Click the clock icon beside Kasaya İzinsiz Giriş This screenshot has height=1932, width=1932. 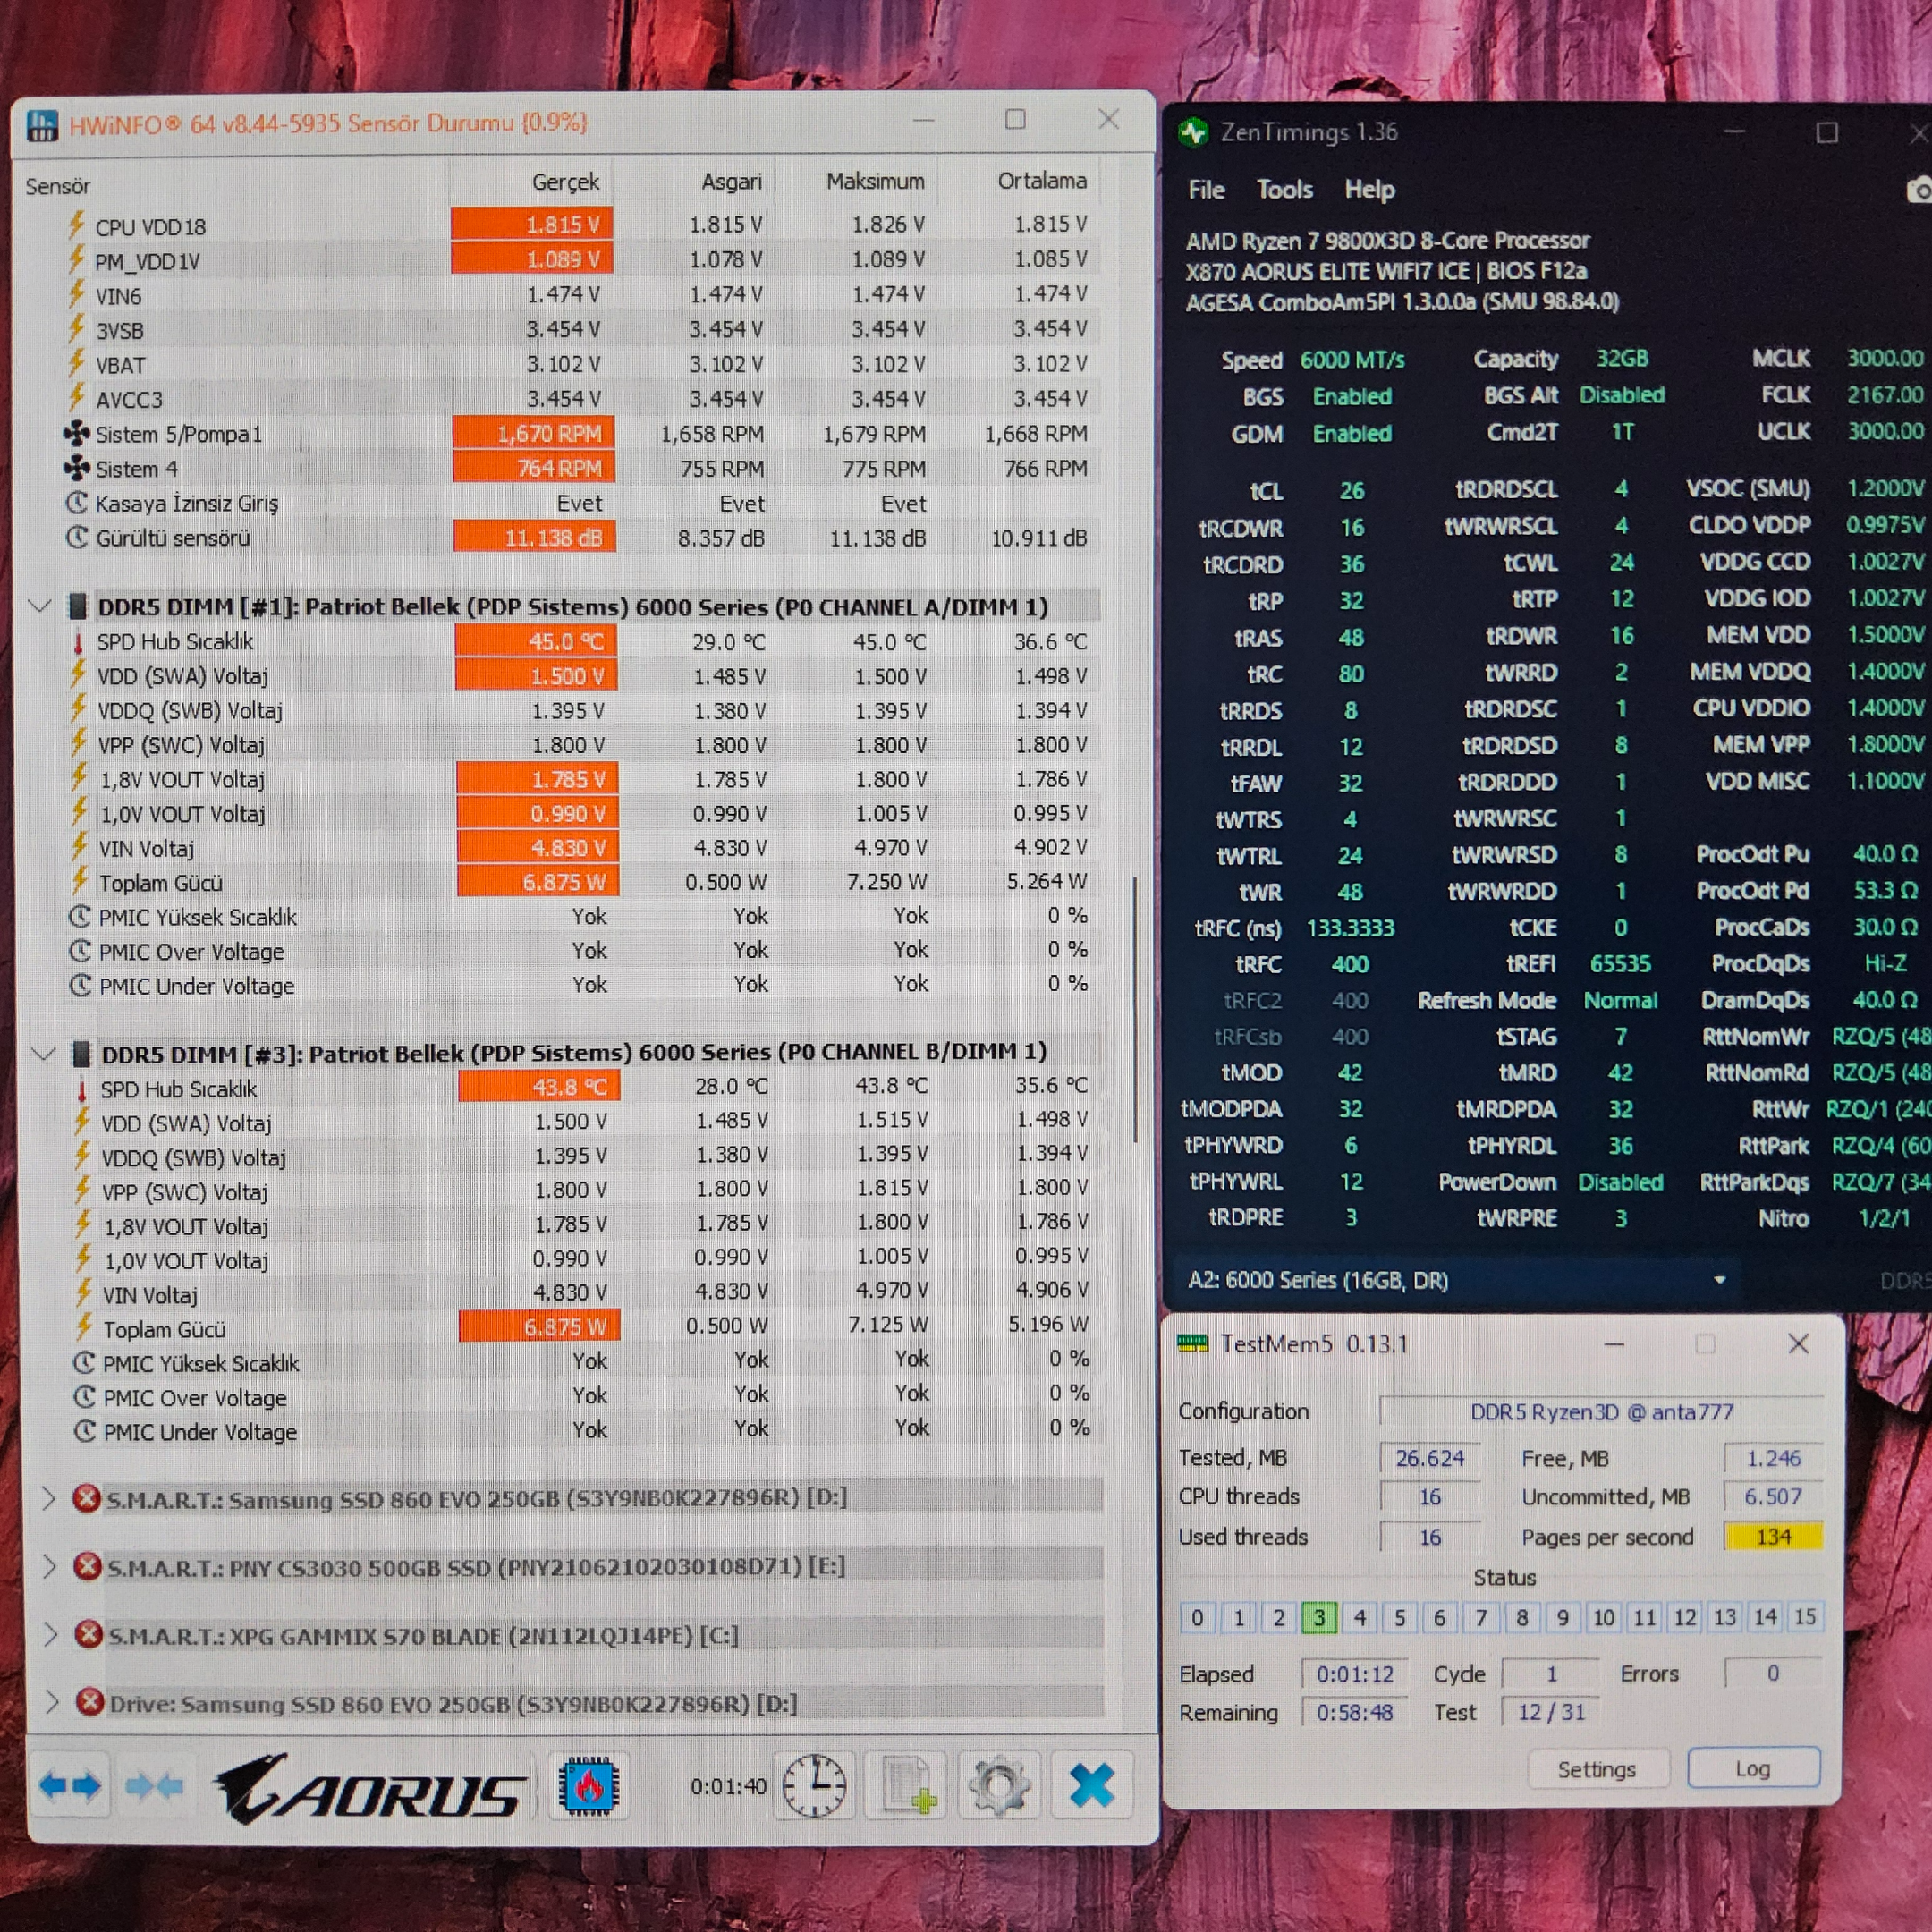(x=77, y=502)
